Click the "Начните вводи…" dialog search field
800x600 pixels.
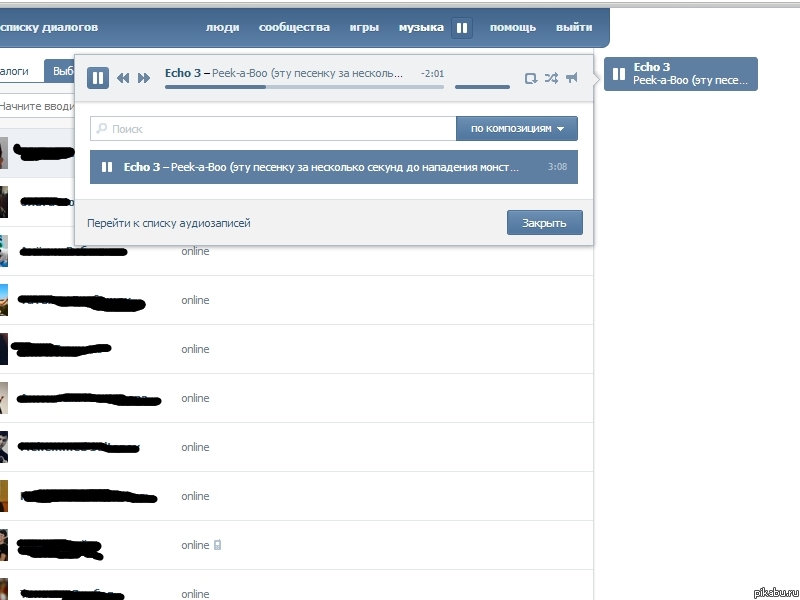coord(37,107)
